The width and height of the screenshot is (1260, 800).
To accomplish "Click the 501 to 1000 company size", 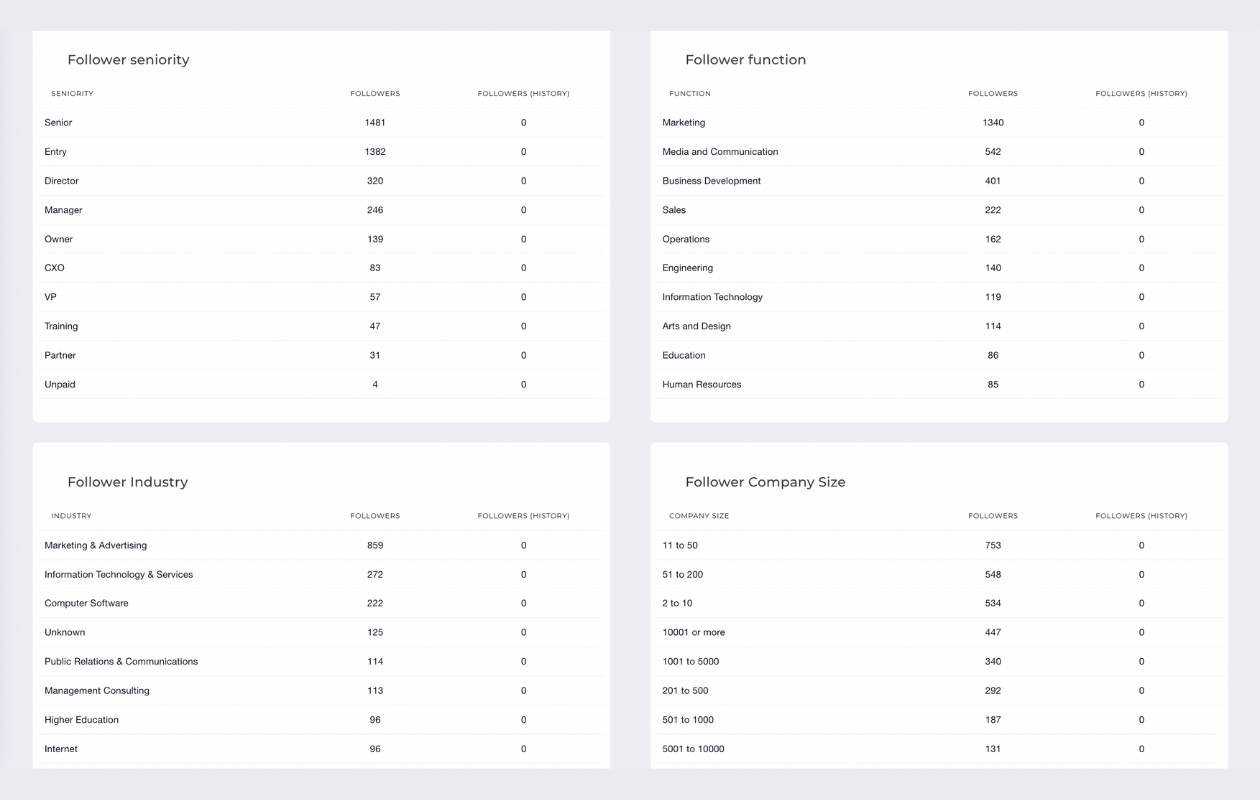I will pyautogui.click(x=688, y=720).
